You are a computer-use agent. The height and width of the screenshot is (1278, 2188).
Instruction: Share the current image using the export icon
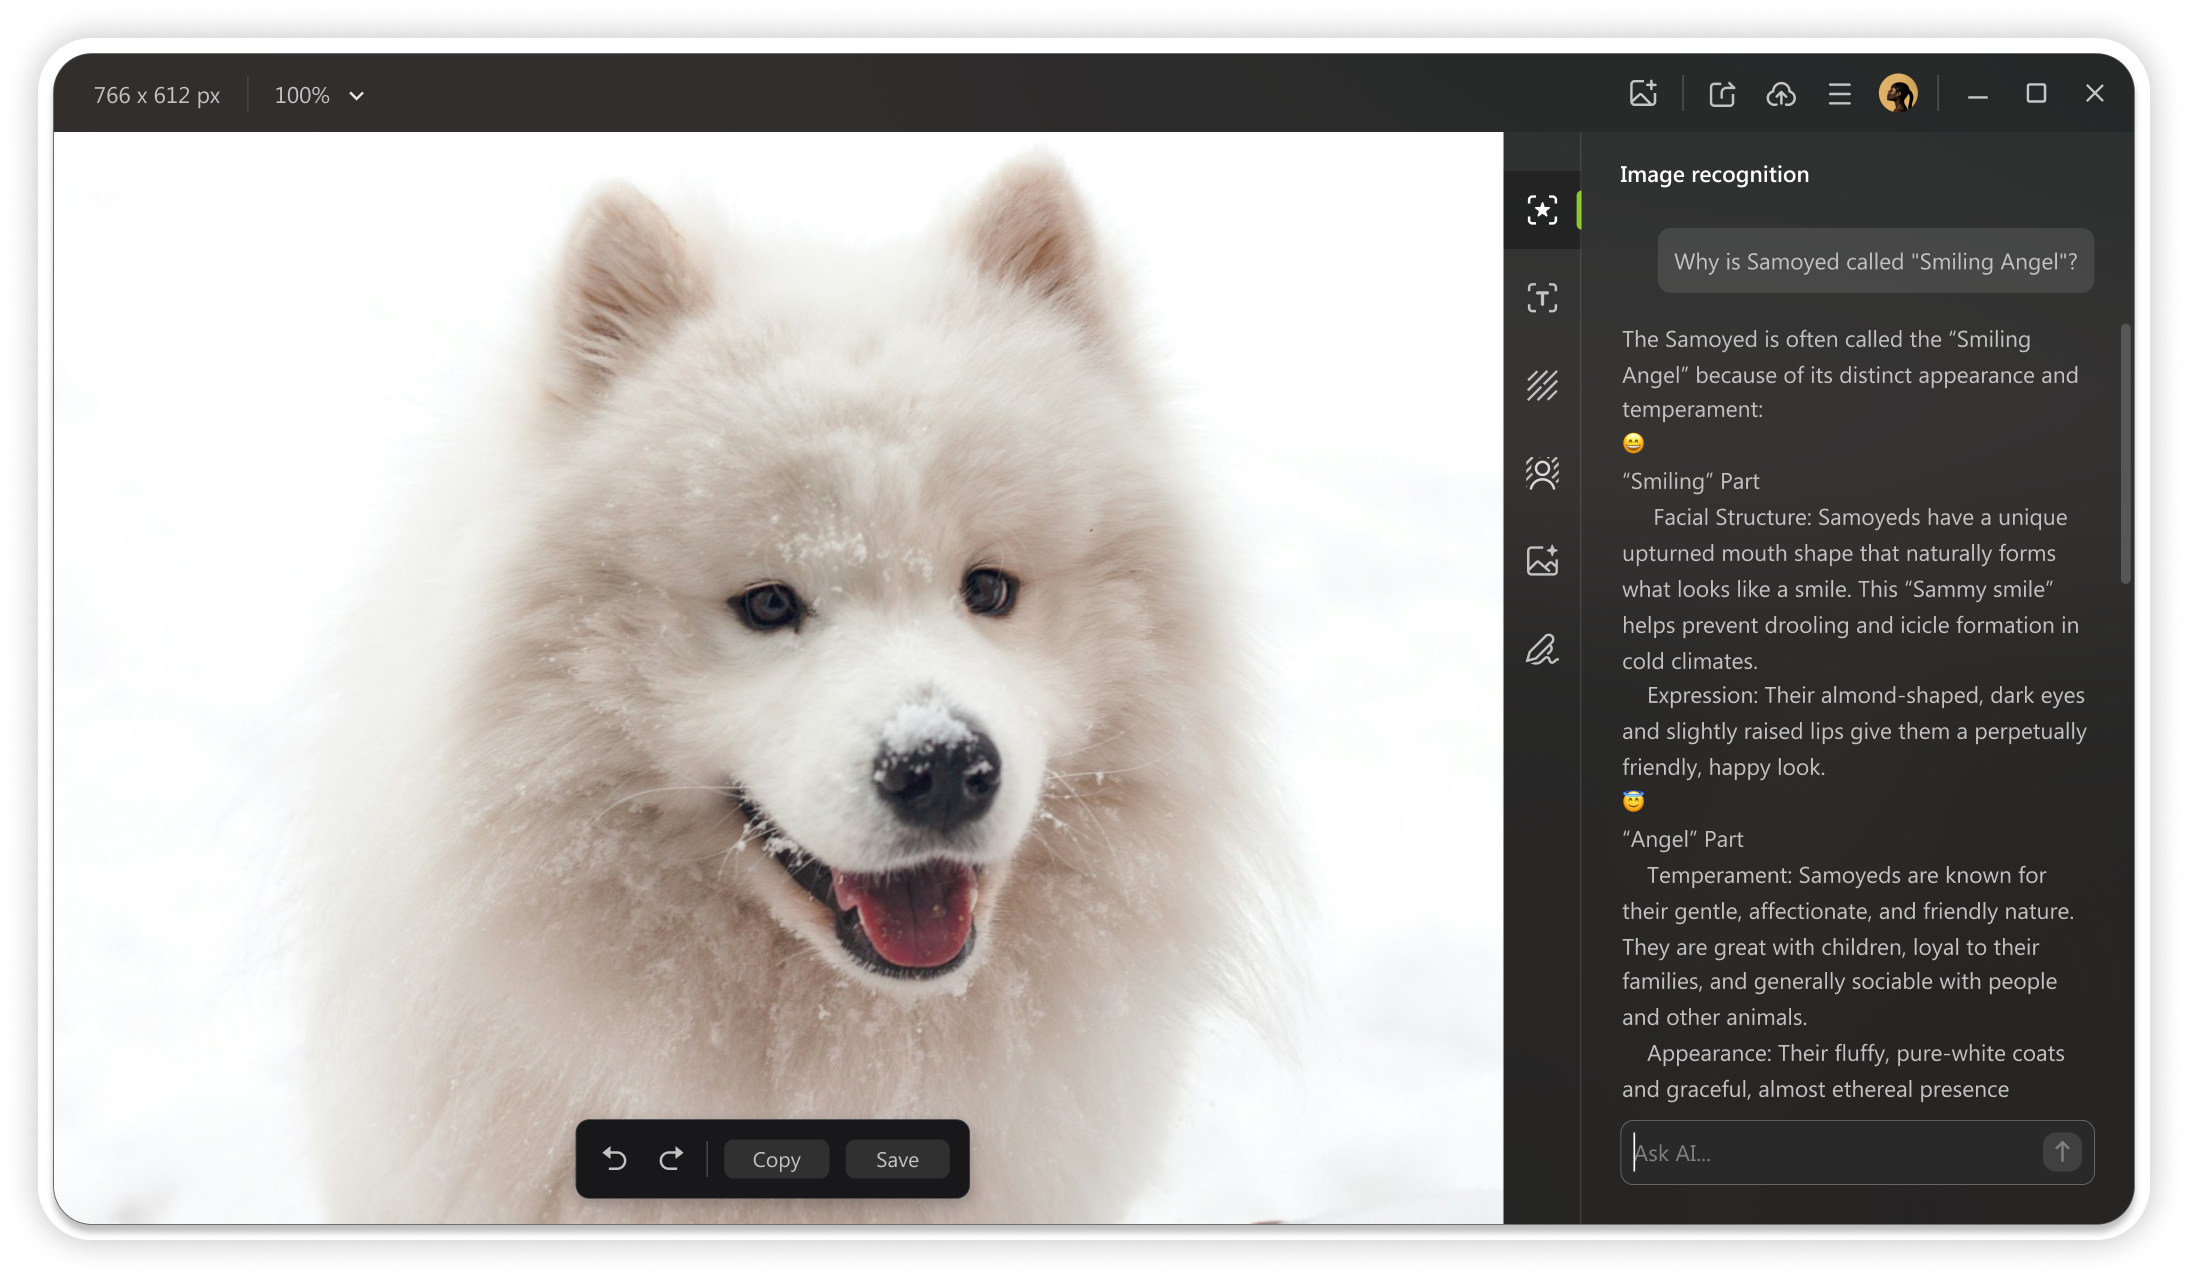(x=1721, y=93)
